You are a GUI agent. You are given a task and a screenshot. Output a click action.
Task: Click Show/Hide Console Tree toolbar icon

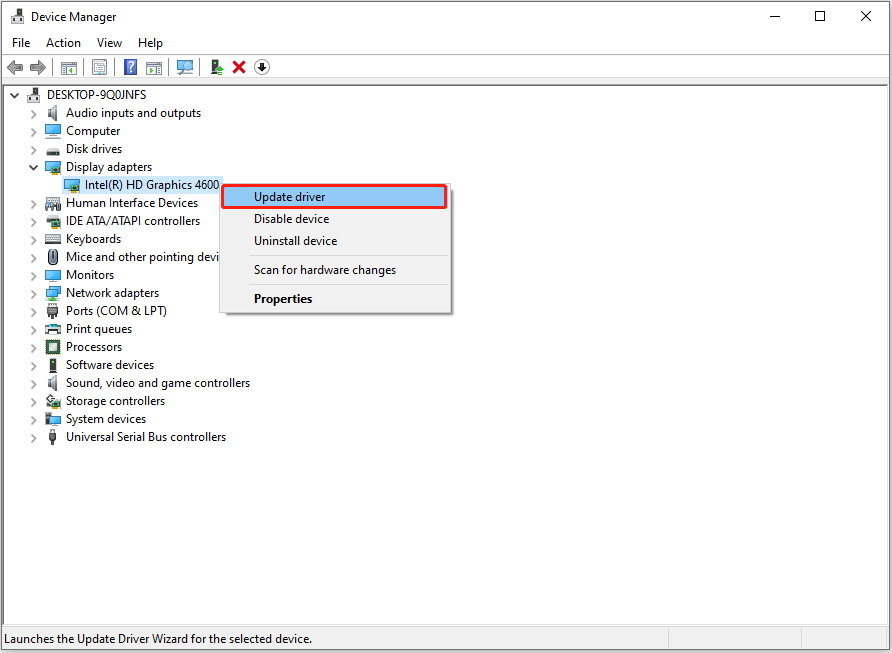tap(69, 68)
